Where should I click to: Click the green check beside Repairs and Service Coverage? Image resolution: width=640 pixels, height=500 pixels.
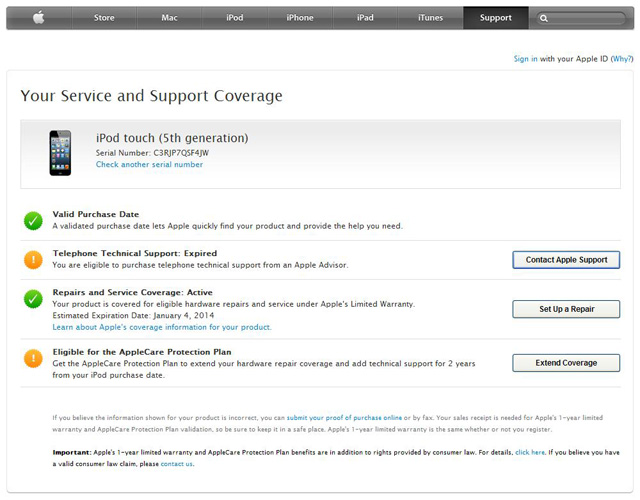[33, 299]
